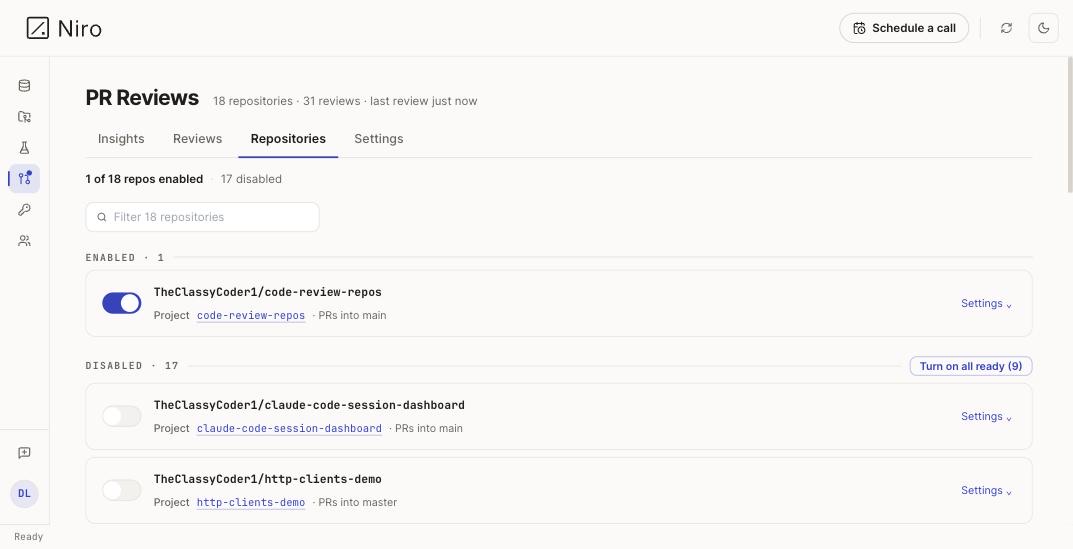Click Schedule a call button

point(904,28)
